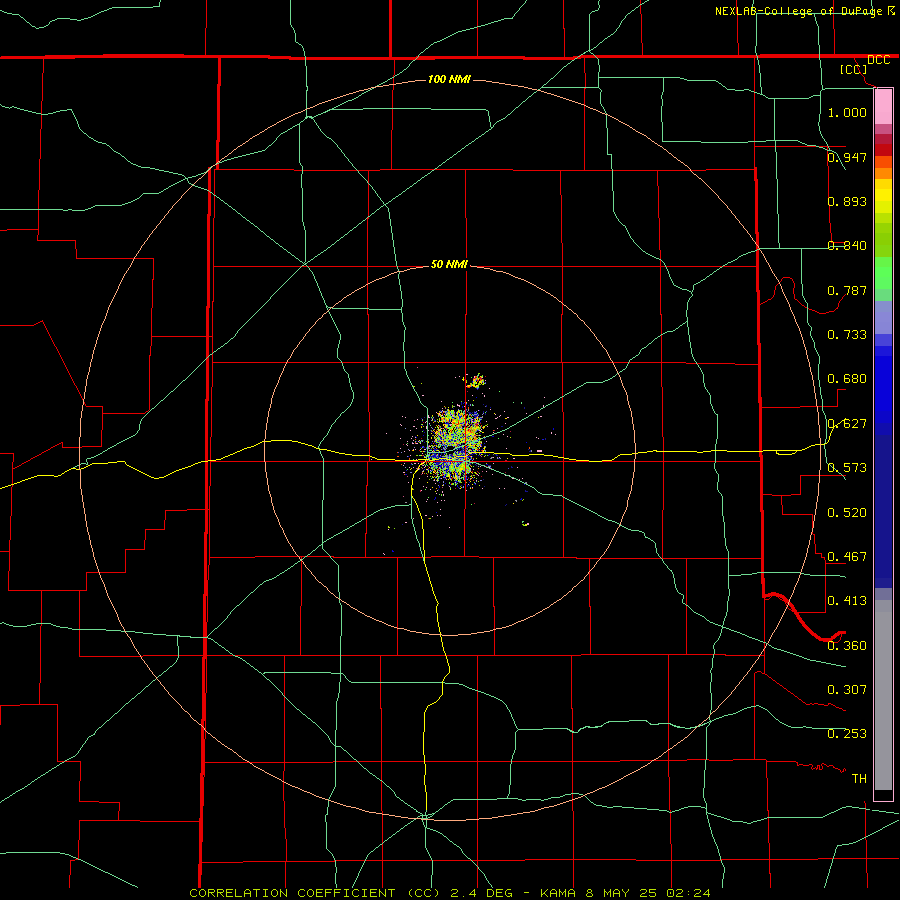900x900 pixels.
Task: Click the small isolated echo north of the cluster
Action: click(x=476, y=381)
